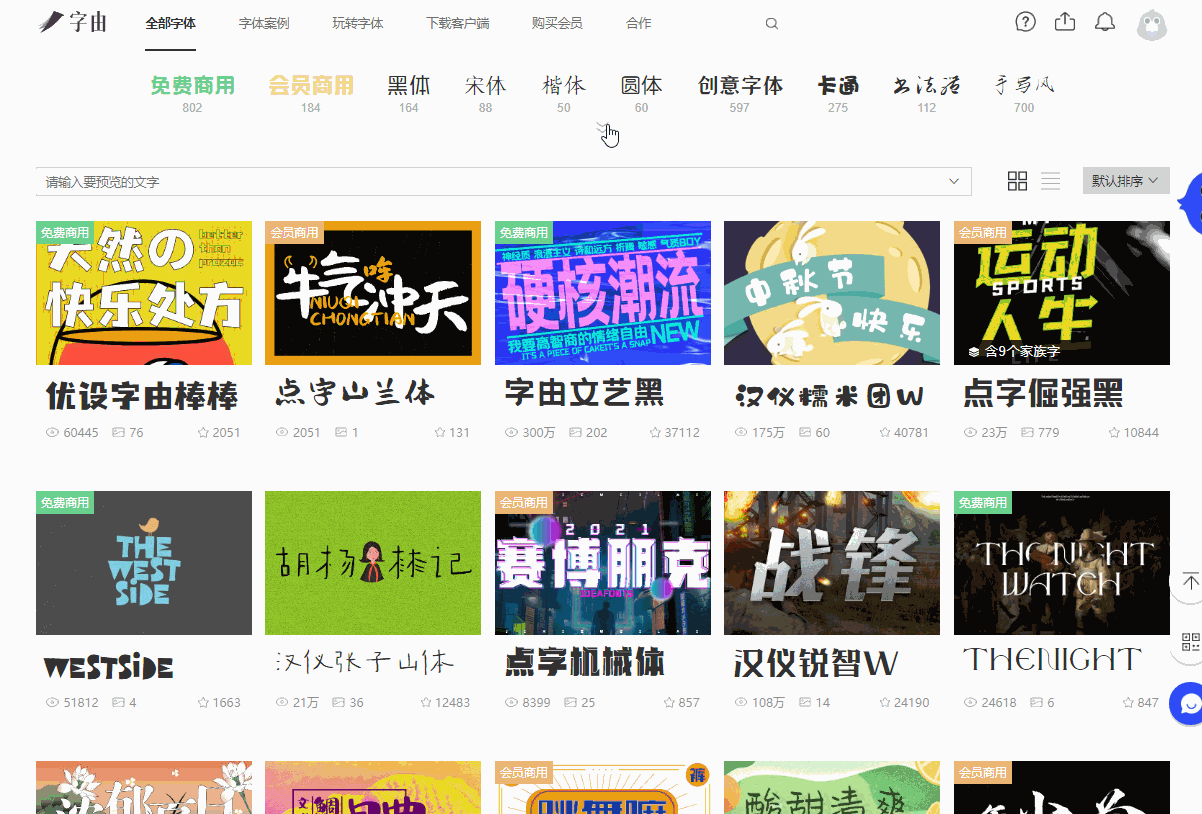The height and width of the screenshot is (814, 1202).
Task: Switch to the 字体案例 tab
Action: click(x=263, y=23)
